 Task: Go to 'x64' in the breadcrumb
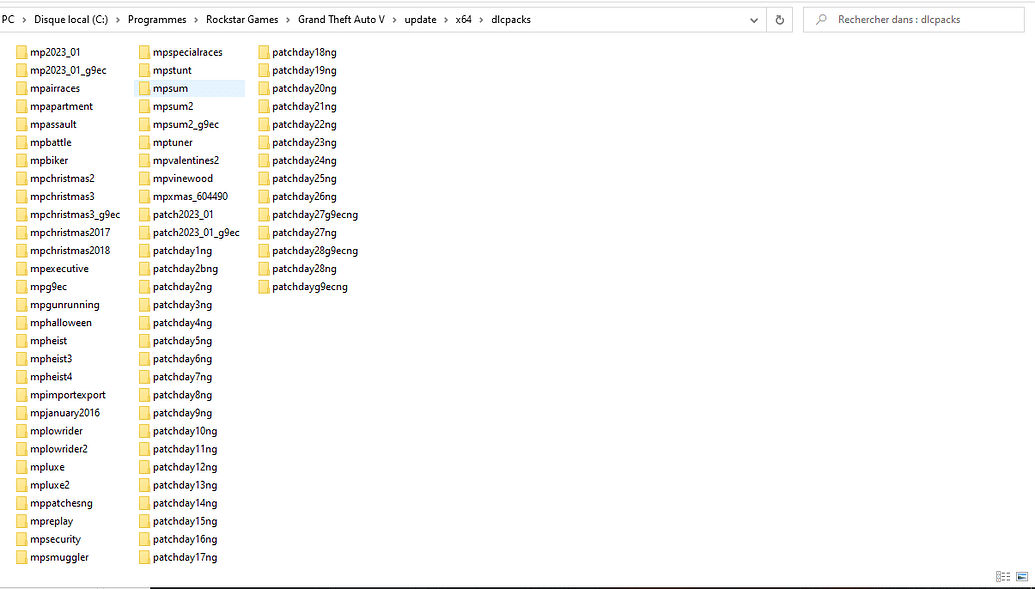463,20
